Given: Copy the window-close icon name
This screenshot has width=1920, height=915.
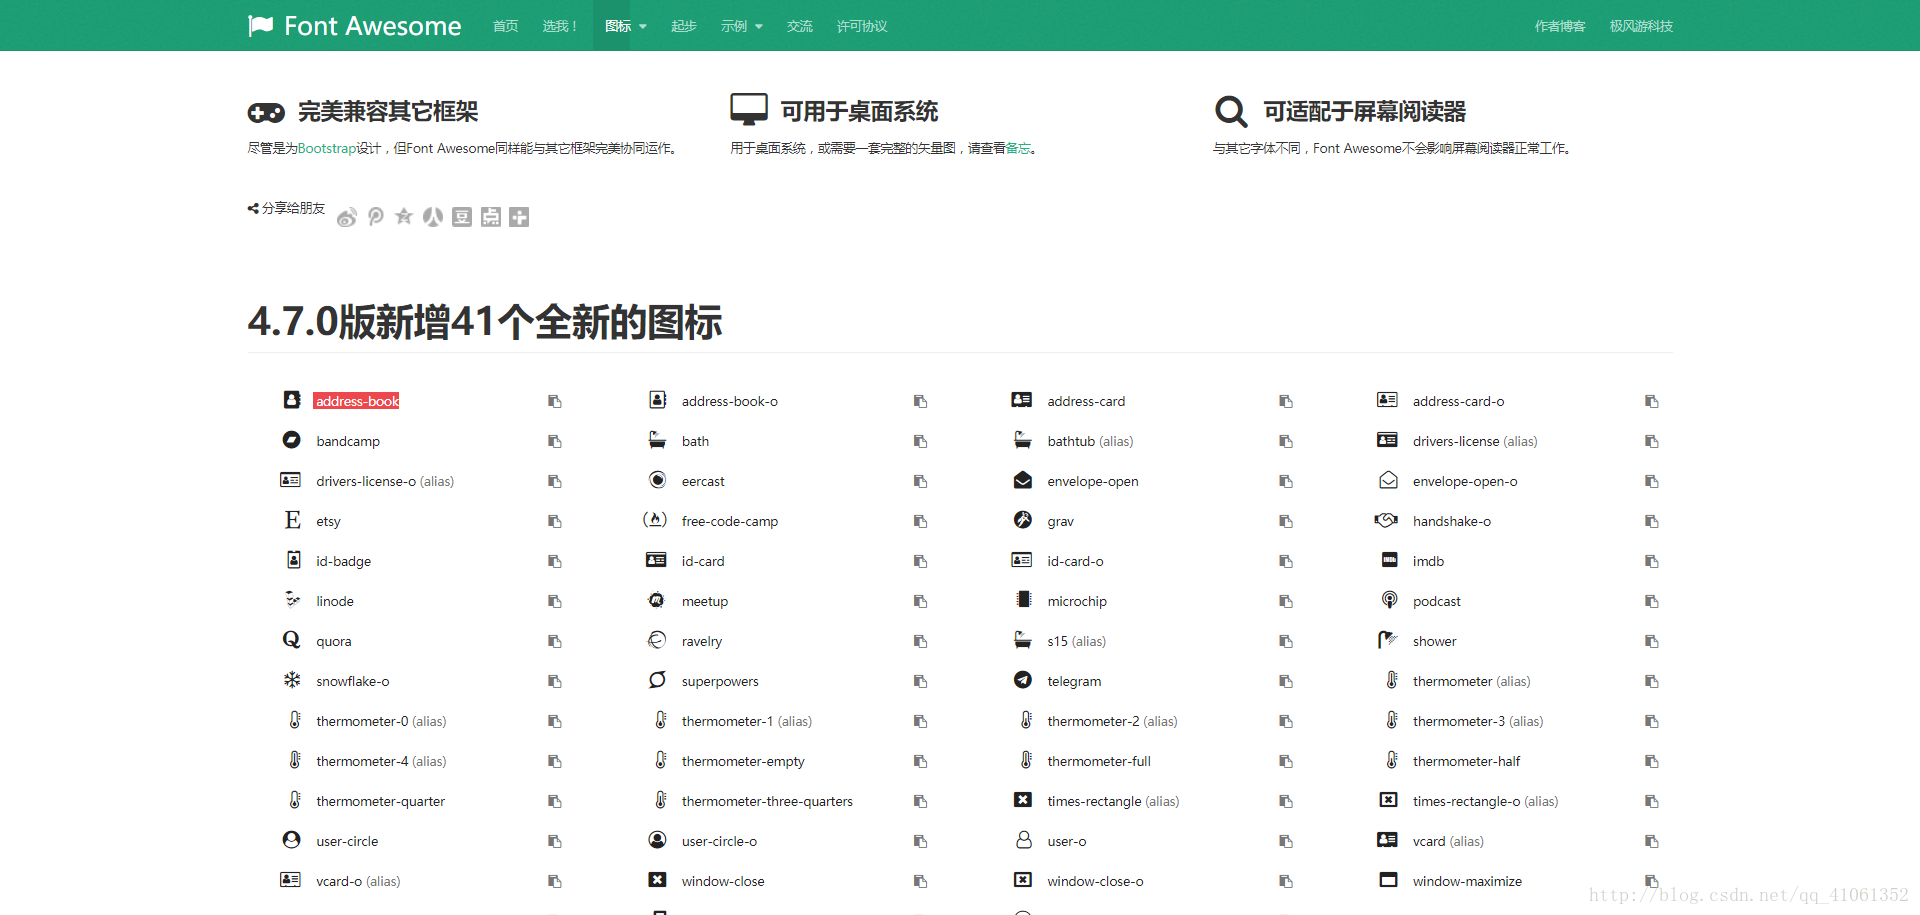Looking at the screenshot, I should [x=920, y=881].
